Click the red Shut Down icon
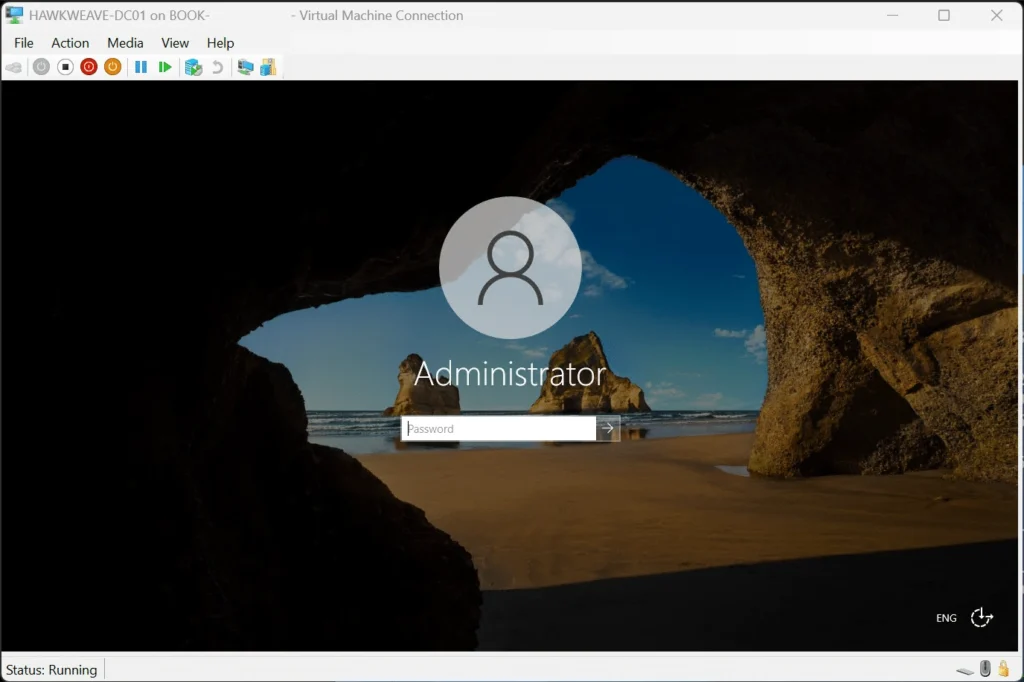The height and width of the screenshot is (682, 1024). (x=89, y=67)
